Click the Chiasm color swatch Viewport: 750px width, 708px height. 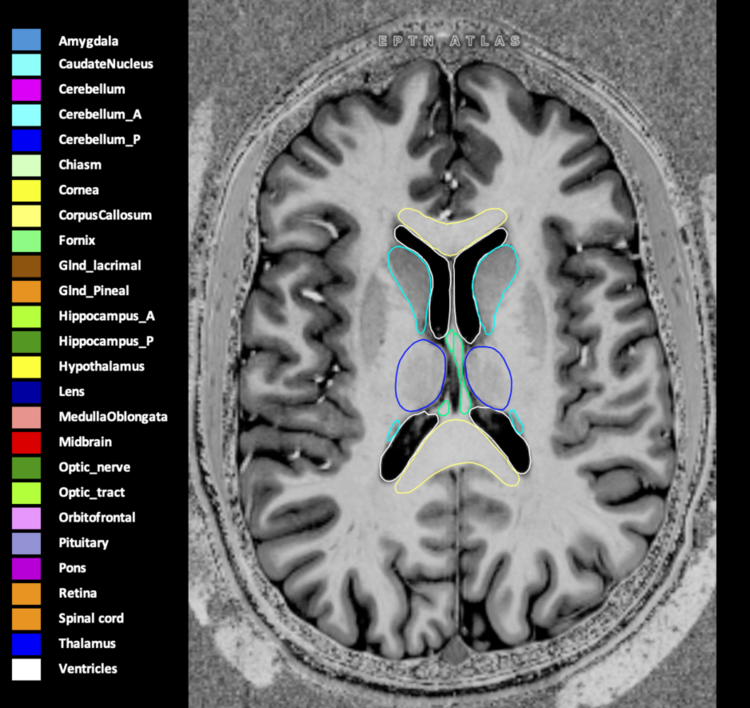(26, 166)
